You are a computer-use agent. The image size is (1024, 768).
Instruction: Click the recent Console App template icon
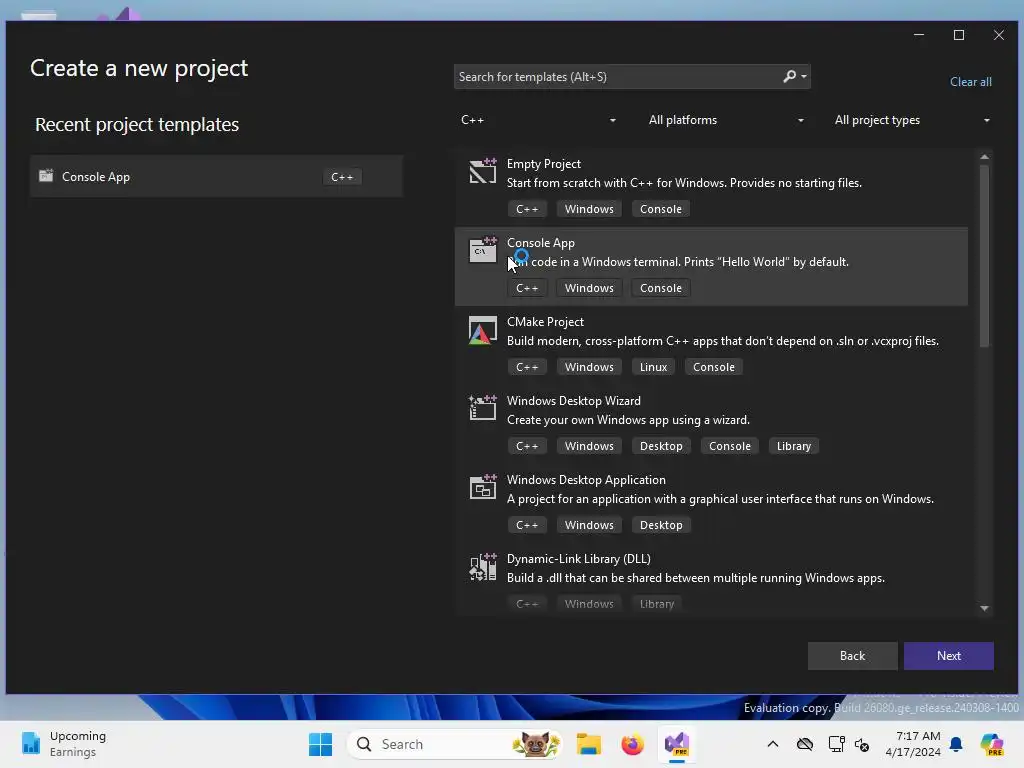[x=46, y=176]
